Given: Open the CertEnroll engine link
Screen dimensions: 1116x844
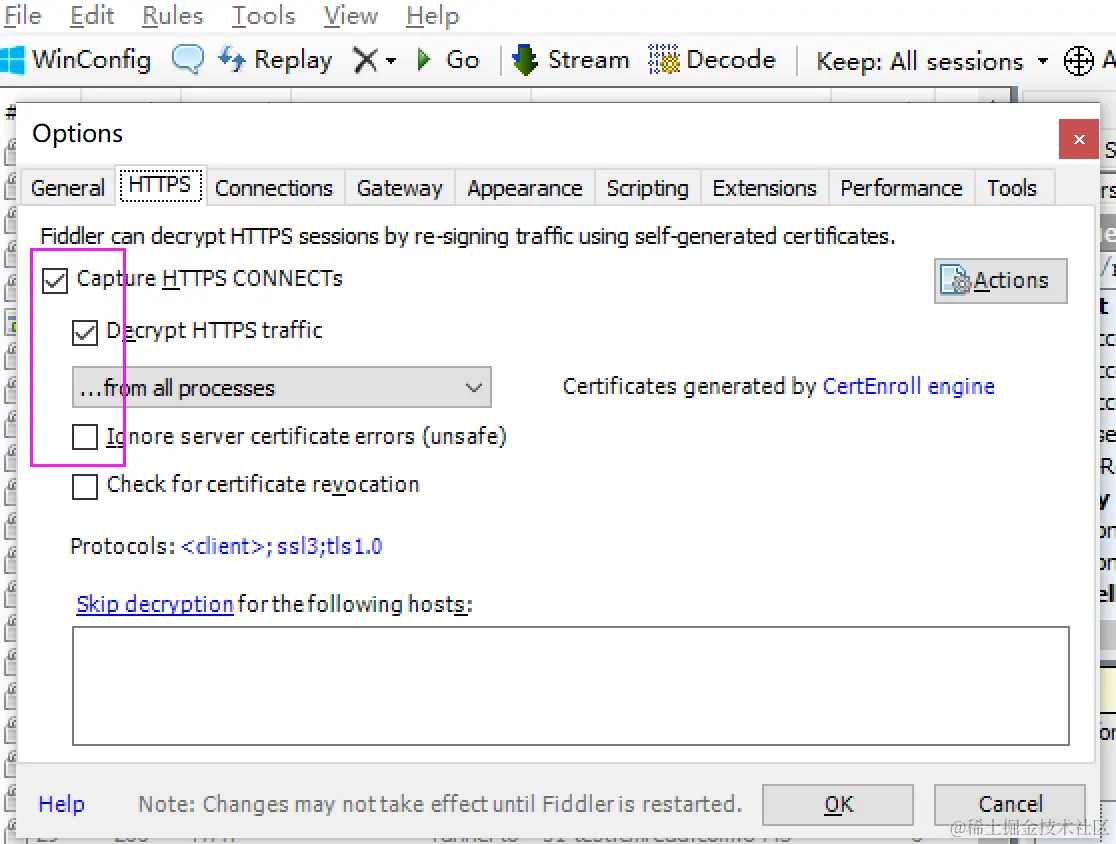Looking at the screenshot, I should pos(908,386).
